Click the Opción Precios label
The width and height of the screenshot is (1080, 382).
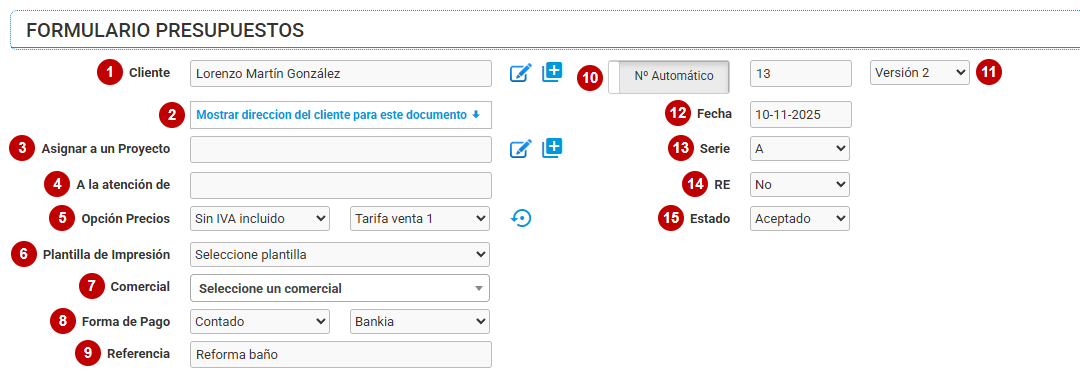pyautogui.click(x=125, y=218)
